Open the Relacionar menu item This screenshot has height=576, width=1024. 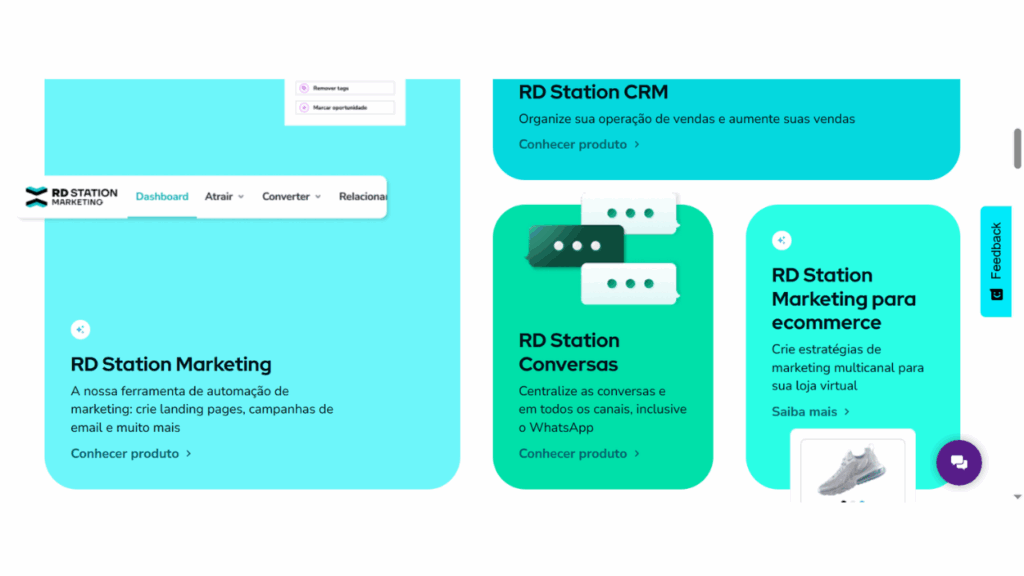362,197
